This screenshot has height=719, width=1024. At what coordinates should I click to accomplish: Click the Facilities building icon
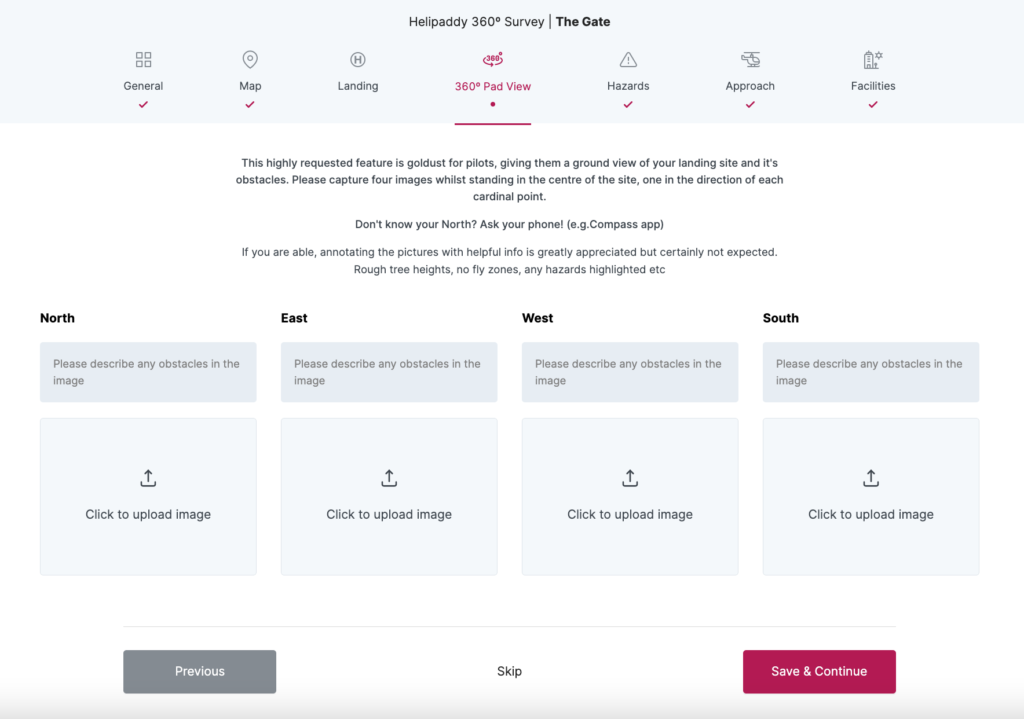873,60
